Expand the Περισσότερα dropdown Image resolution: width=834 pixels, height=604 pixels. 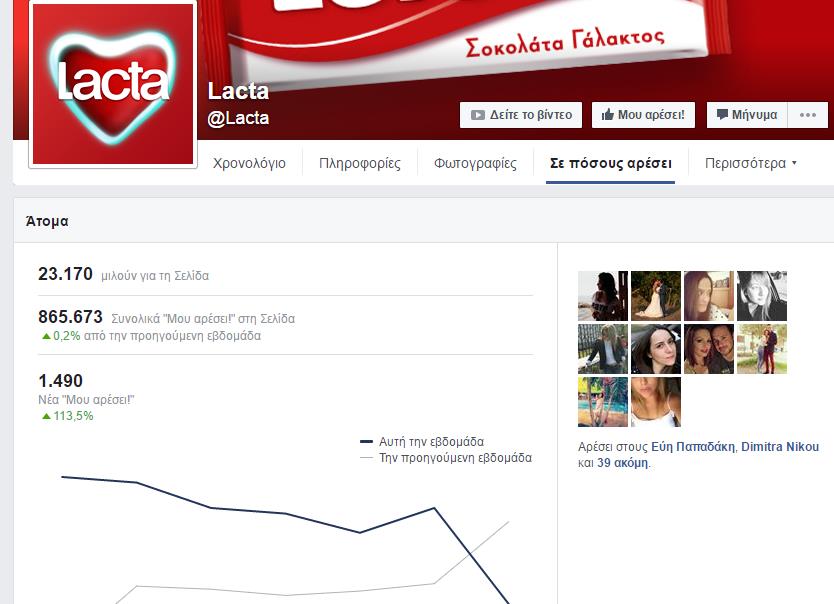pyautogui.click(x=750, y=163)
